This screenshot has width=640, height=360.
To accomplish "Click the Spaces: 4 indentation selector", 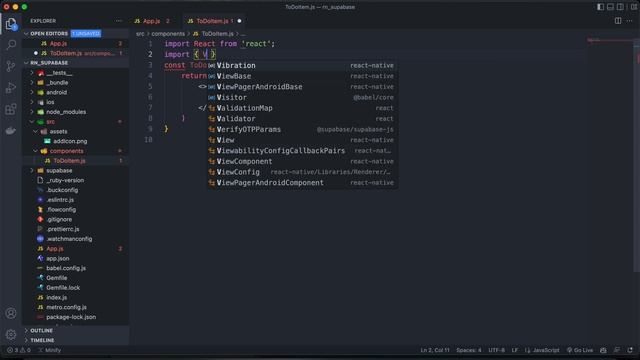I will coord(469,350).
